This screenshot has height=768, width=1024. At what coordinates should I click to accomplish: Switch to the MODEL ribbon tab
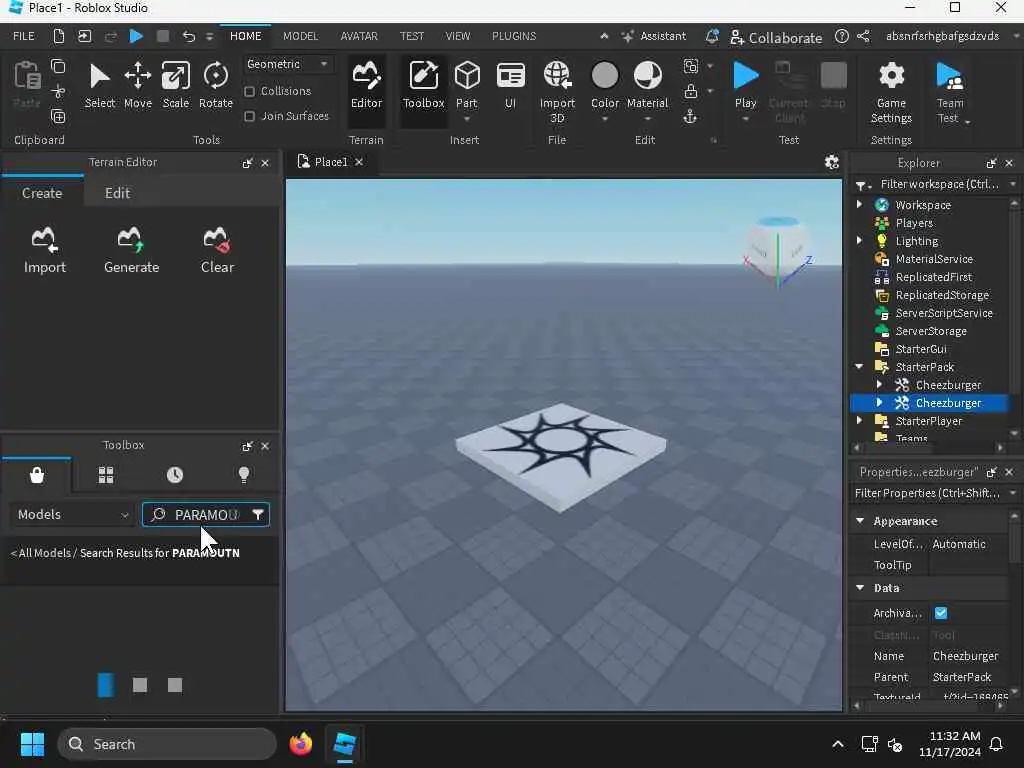[x=300, y=36]
